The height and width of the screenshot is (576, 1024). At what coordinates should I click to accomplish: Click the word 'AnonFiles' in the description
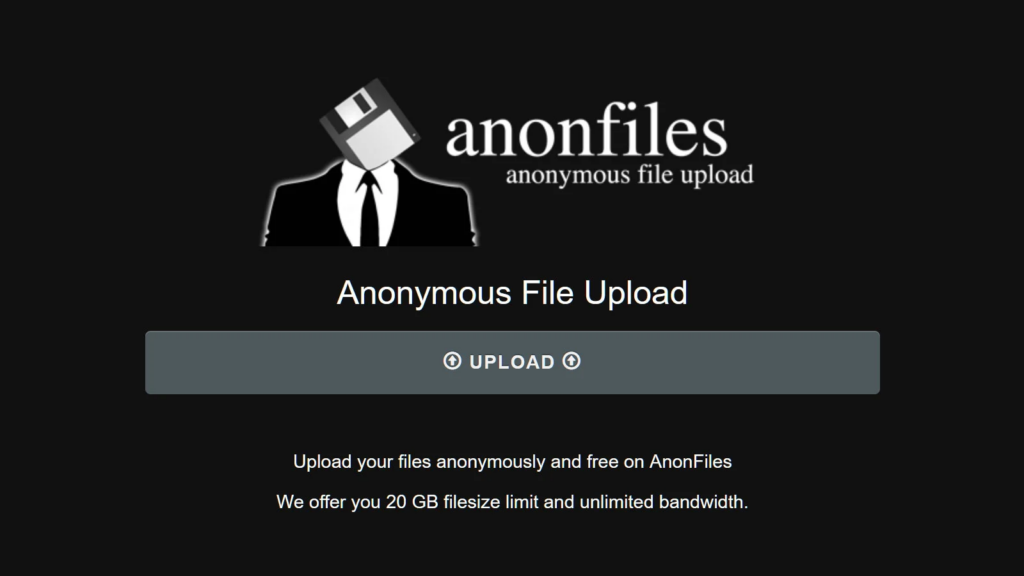click(x=690, y=462)
